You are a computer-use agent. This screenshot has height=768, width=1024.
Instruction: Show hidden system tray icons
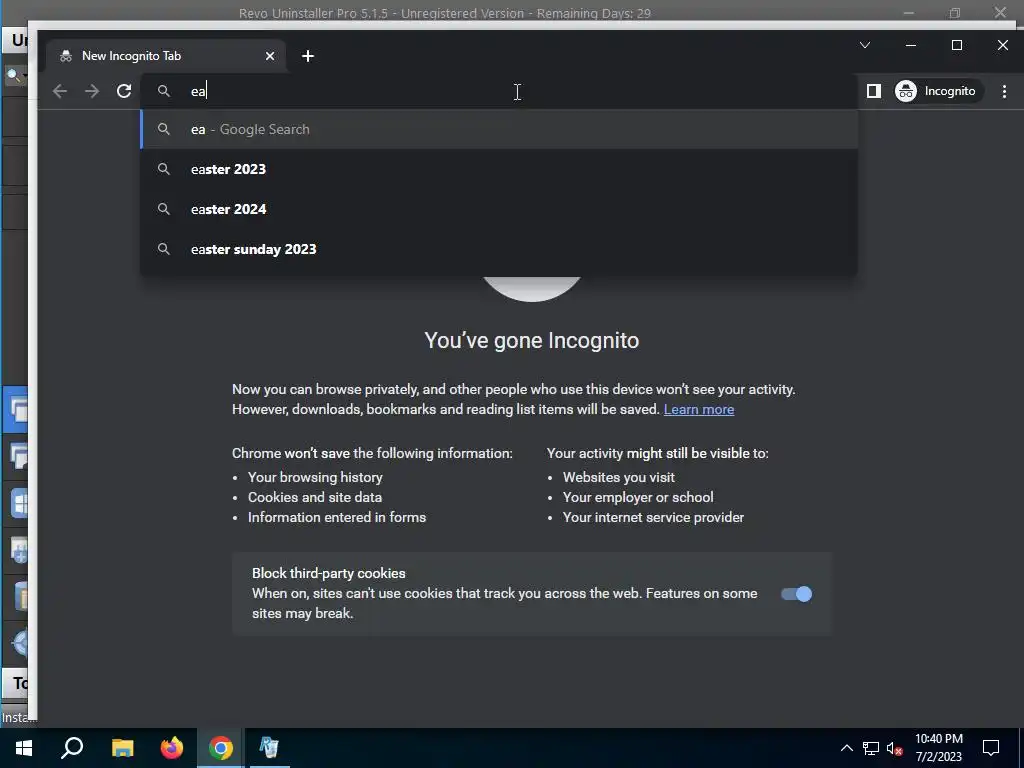pyautogui.click(x=846, y=748)
